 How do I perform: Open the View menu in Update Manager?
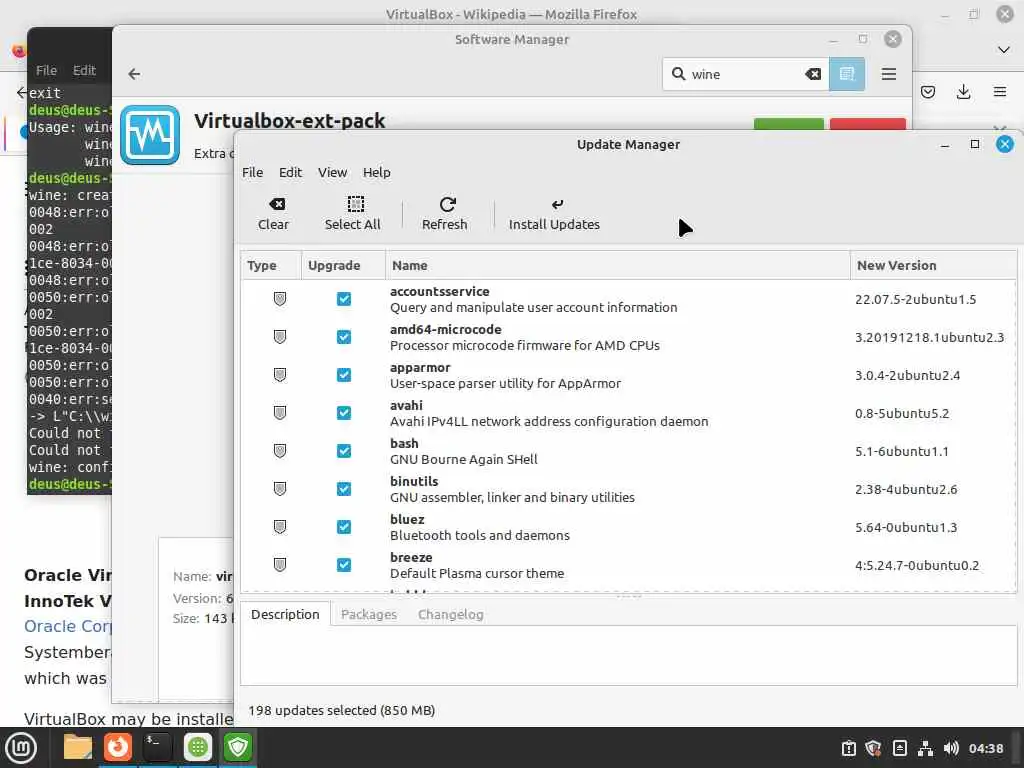click(332, 172)
